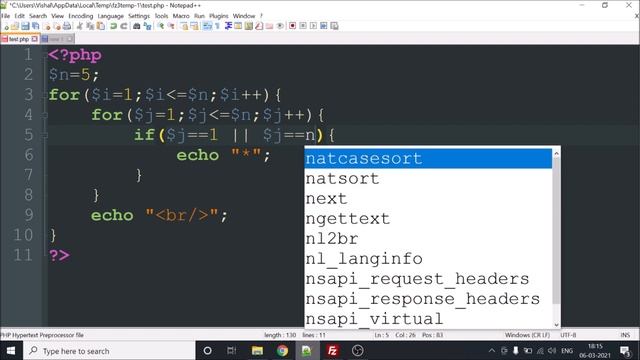Save the current recorded macro
The image size is (640, 360).
click(x=334, y=26)
